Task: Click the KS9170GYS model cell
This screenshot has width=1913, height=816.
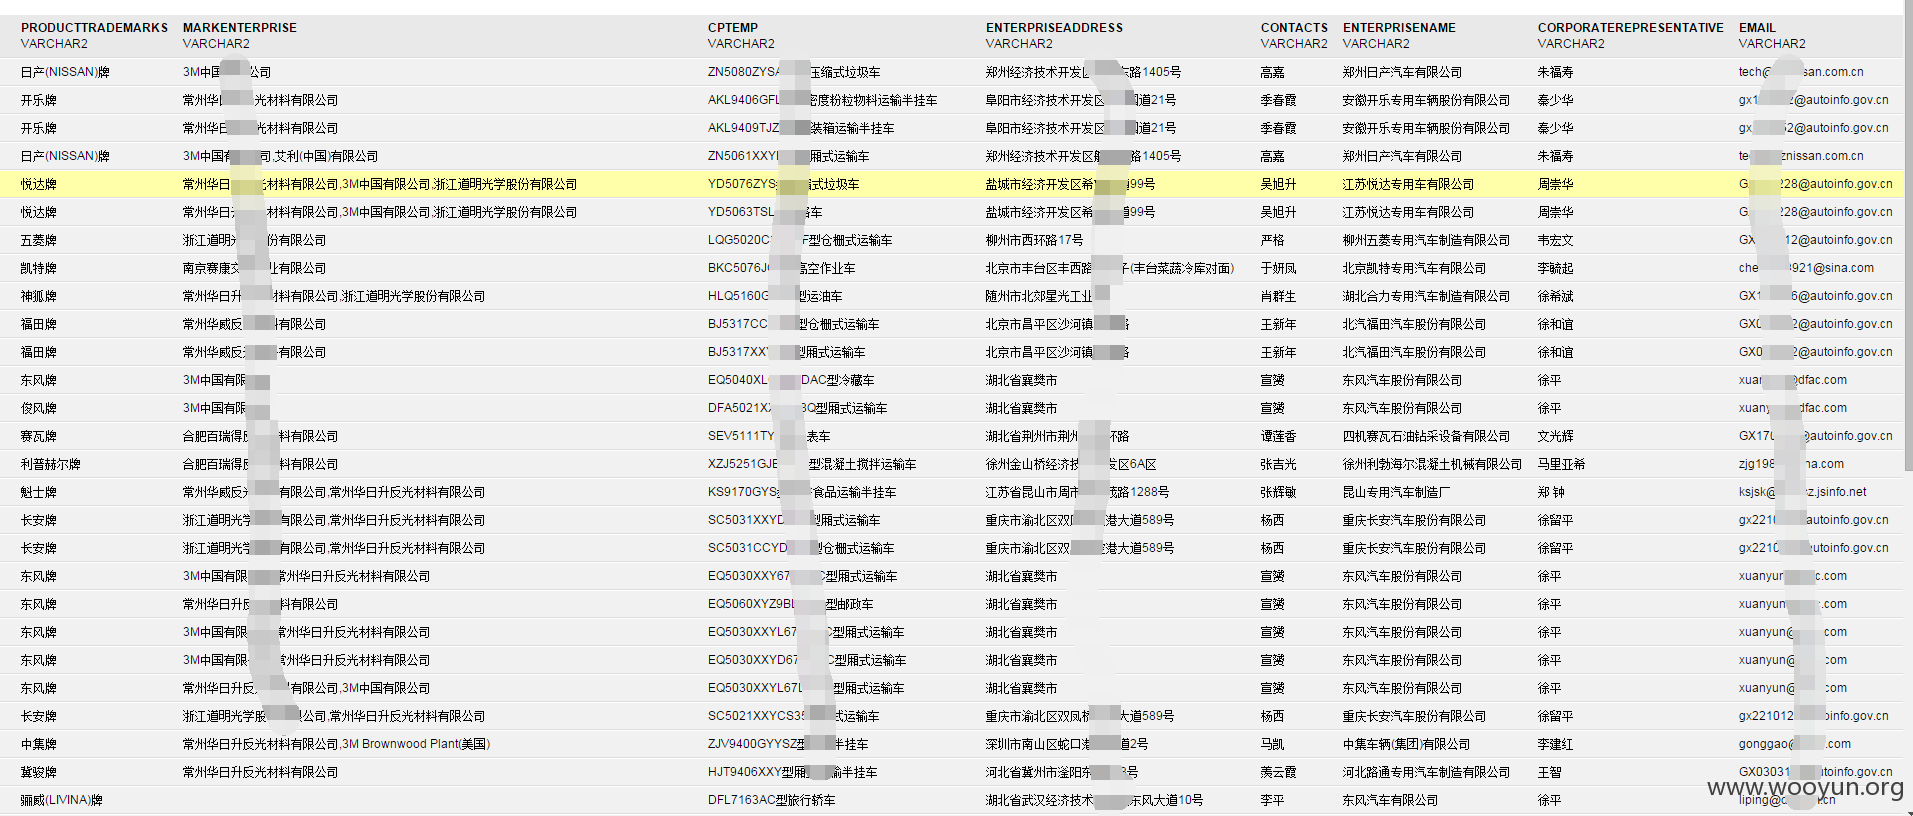Action: 802,492
